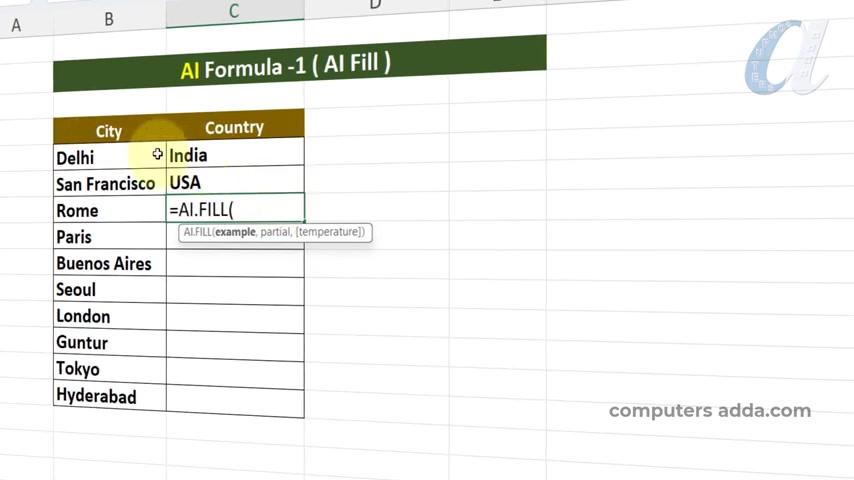Viewport: 854px width, 480px height.
Task: Select column B header
Action: click(109, 20)
